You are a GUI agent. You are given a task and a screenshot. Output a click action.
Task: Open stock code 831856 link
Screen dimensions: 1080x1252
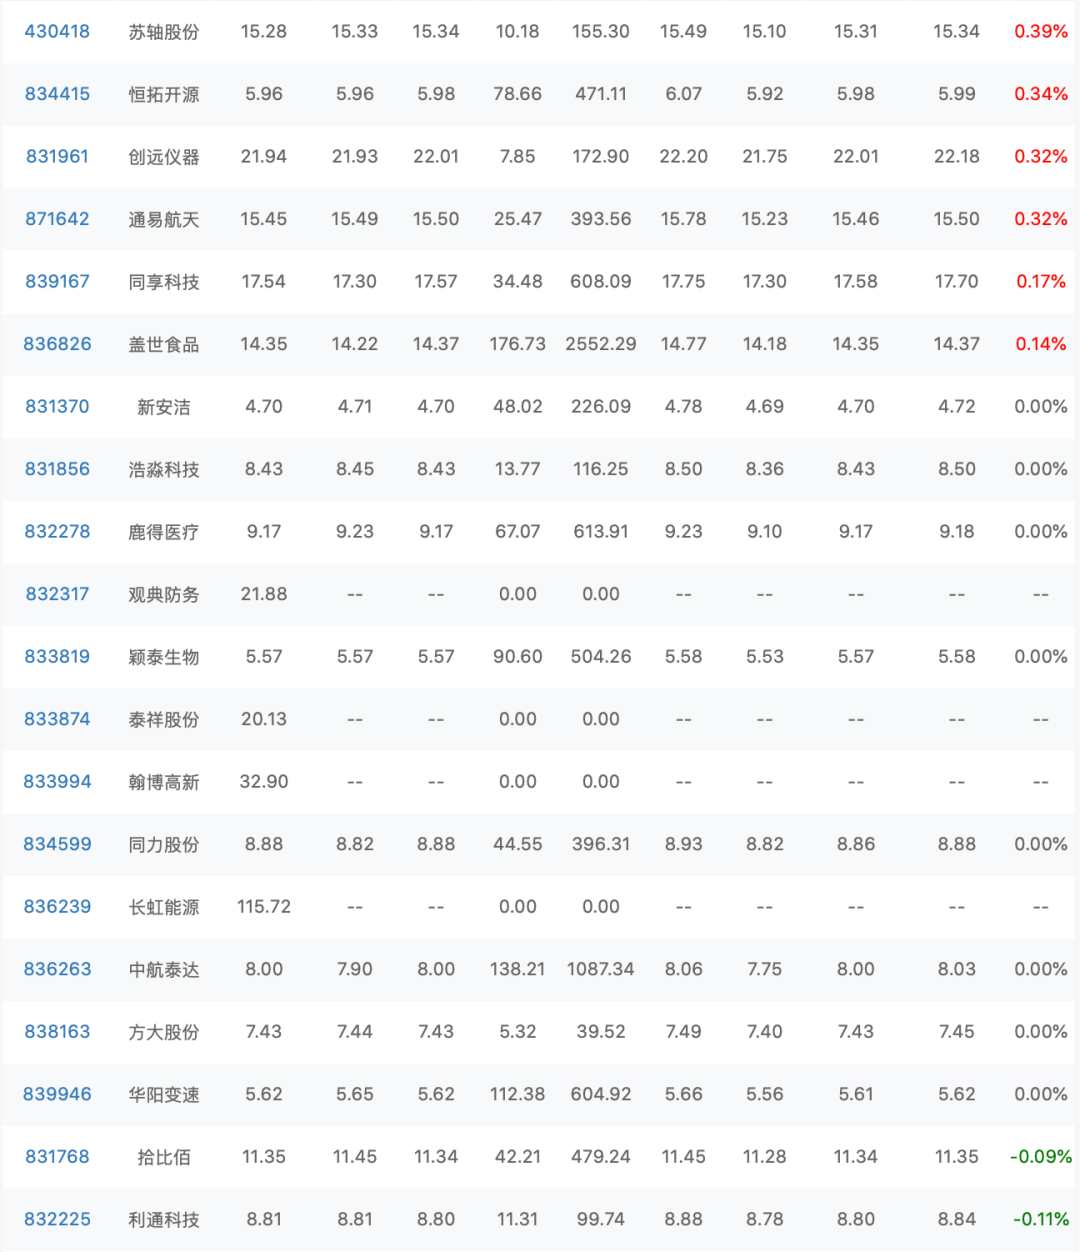(57, 469)
